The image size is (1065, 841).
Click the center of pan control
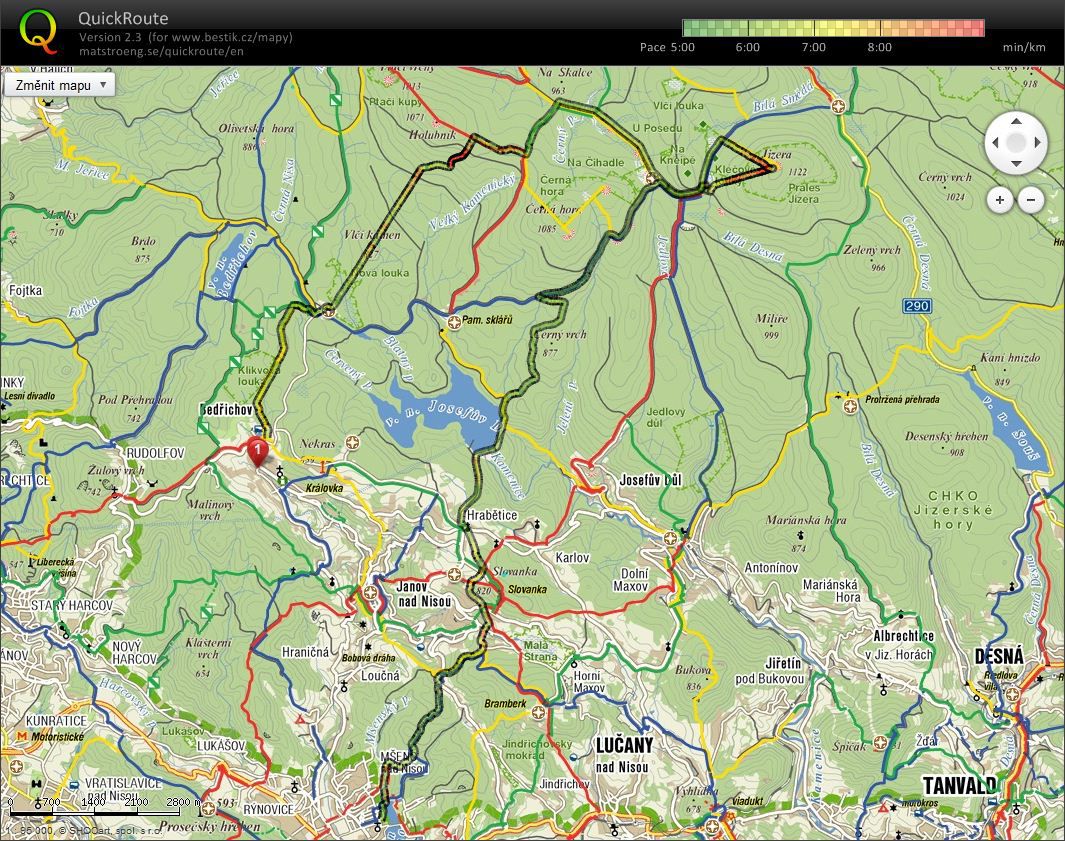point(1016,143)
